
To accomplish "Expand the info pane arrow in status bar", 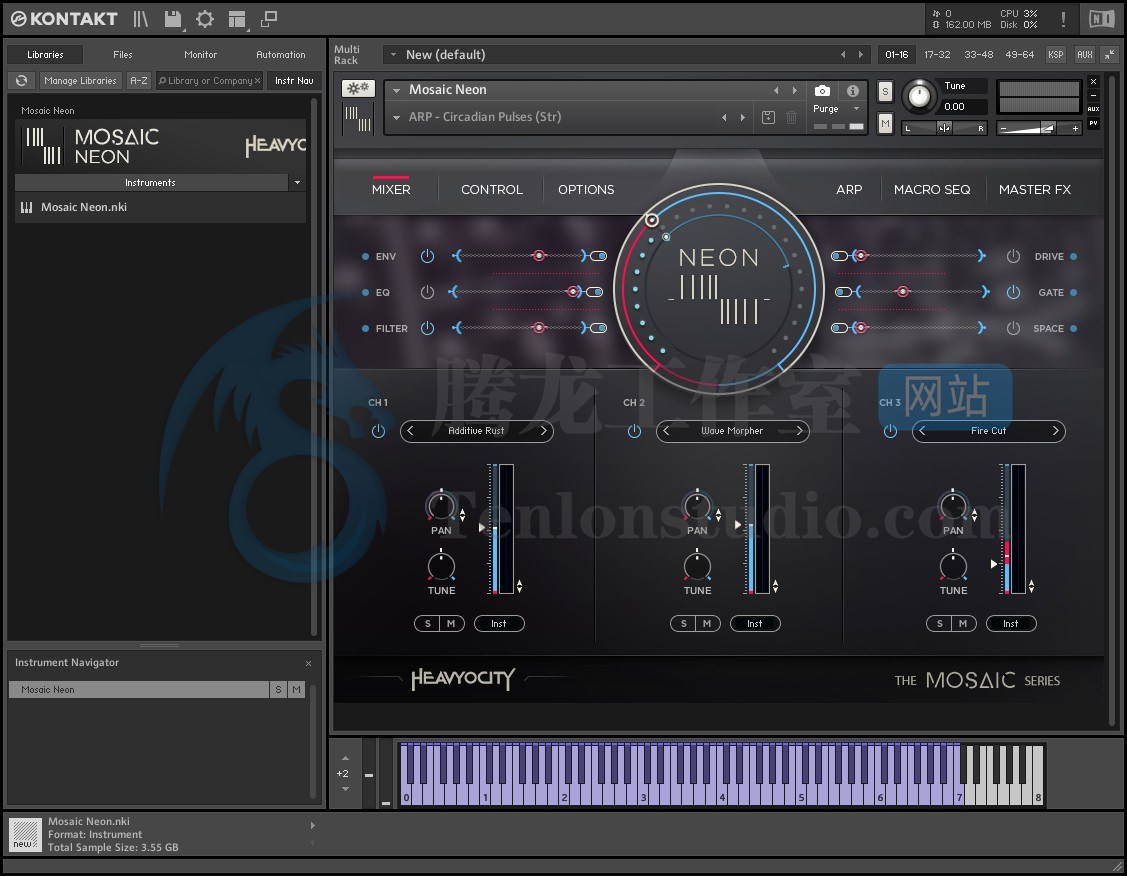I will (x=313, y=826).
